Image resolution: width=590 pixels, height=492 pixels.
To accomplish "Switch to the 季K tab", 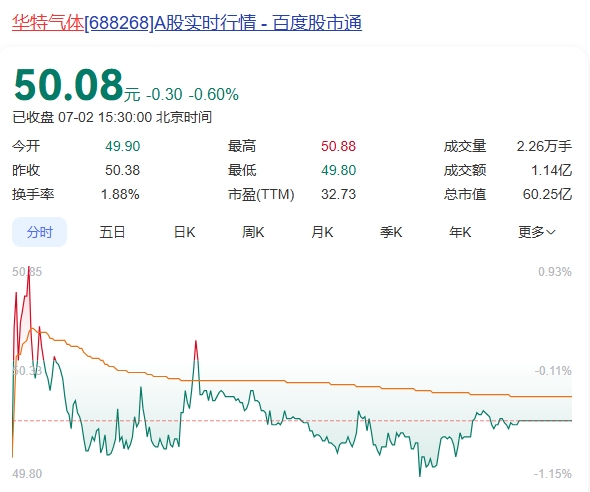I will click(391, 232).
